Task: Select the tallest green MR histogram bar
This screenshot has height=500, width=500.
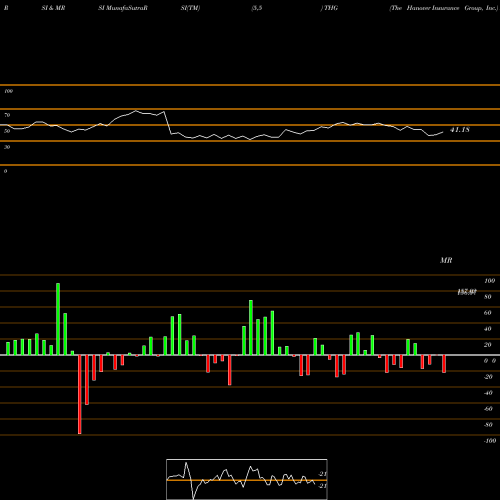Action: pos(58,319)
